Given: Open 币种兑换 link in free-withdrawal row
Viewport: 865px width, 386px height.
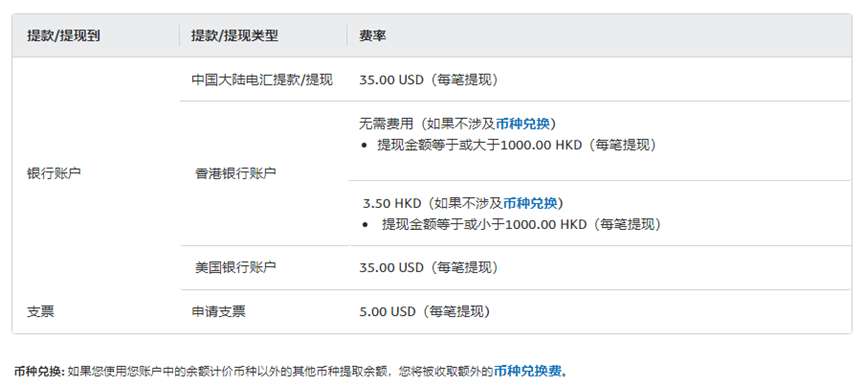Looking at the screenshot, I should (x=523, y=124).
